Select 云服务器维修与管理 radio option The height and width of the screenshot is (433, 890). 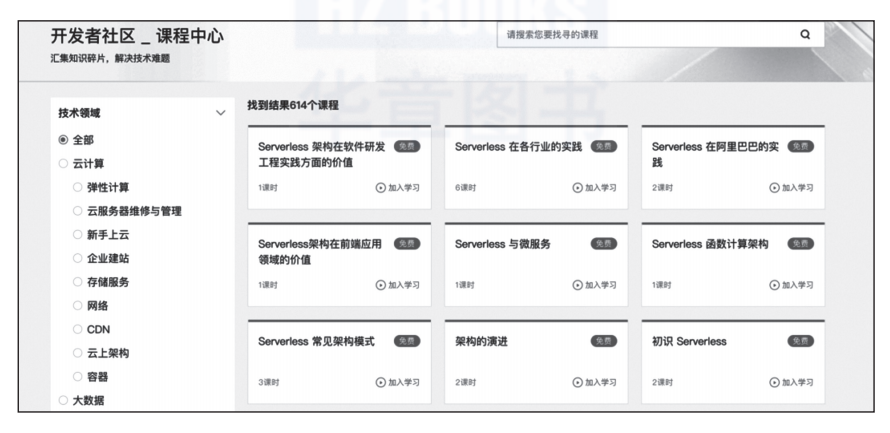(78, 211)
